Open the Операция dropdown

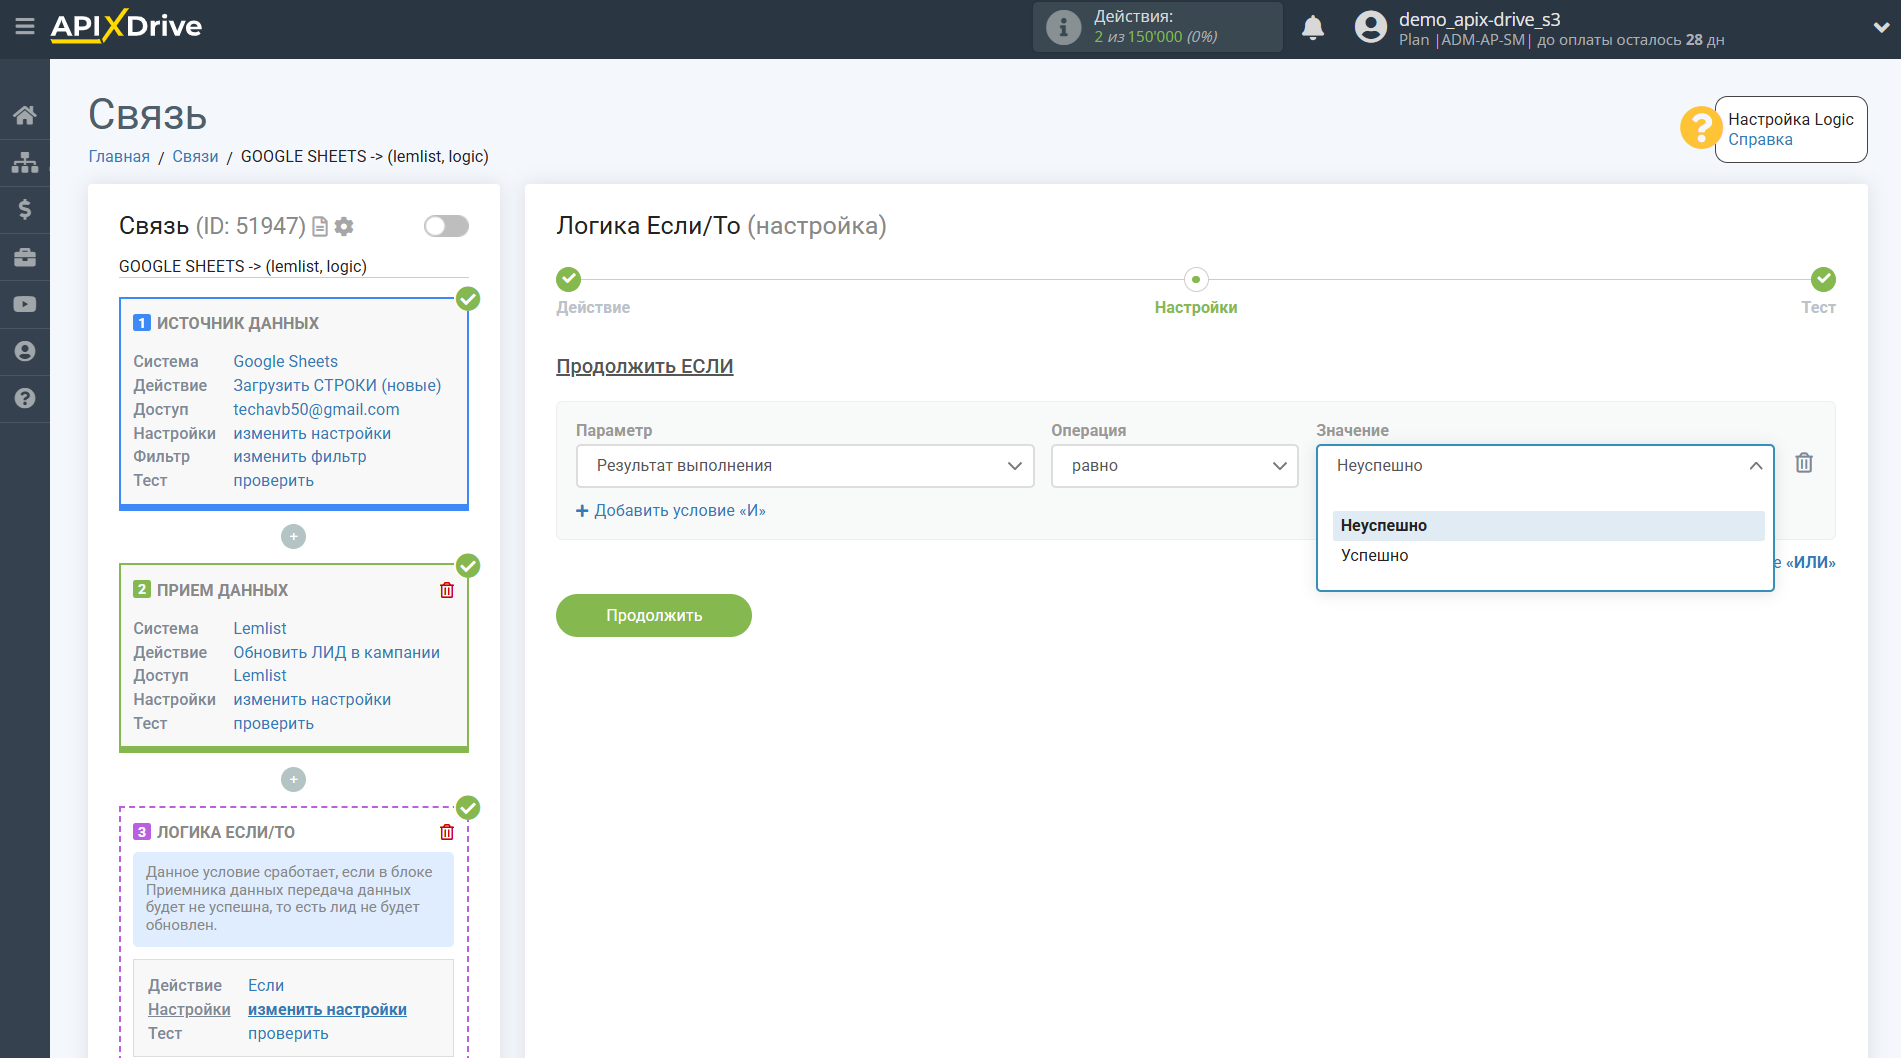1175,466
